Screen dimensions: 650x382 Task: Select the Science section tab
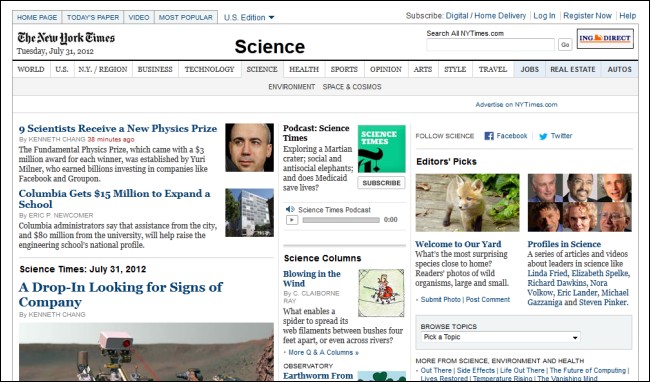coord(262,69)
